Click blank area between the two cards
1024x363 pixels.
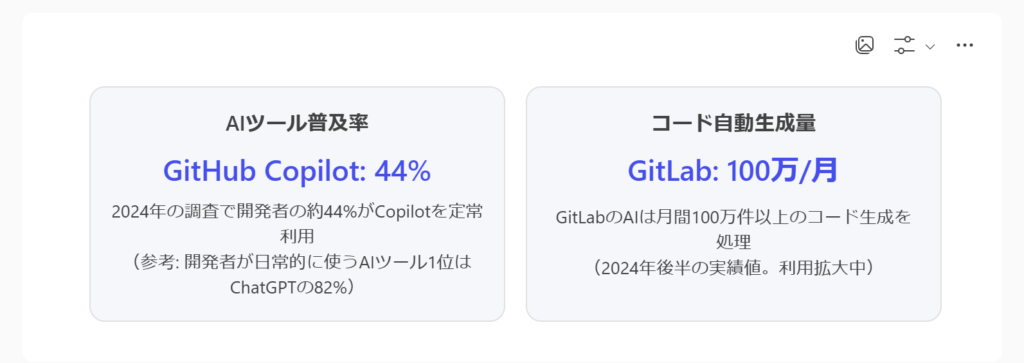click(515, 204)
